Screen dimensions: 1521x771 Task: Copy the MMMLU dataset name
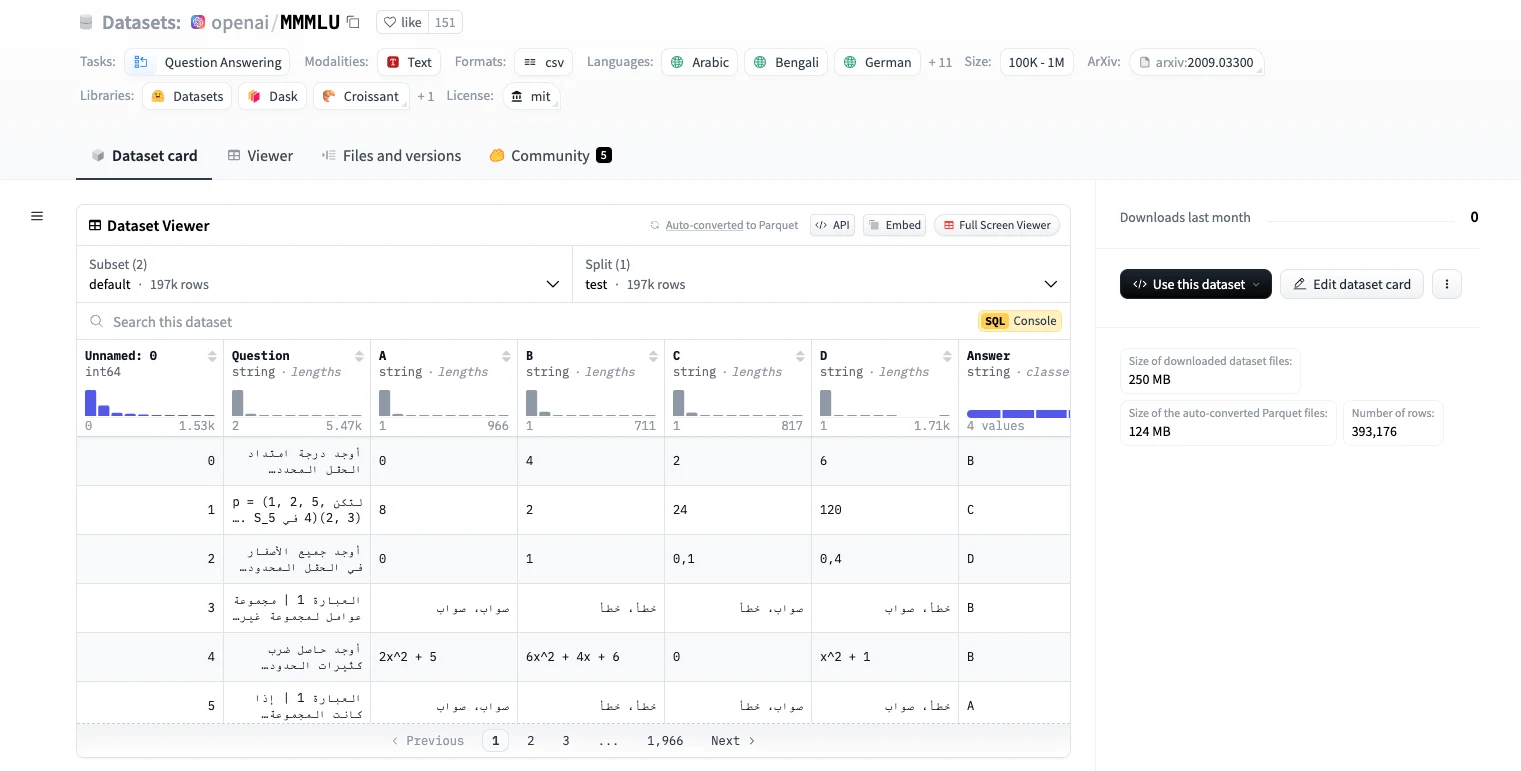click(x=352, y=21)
